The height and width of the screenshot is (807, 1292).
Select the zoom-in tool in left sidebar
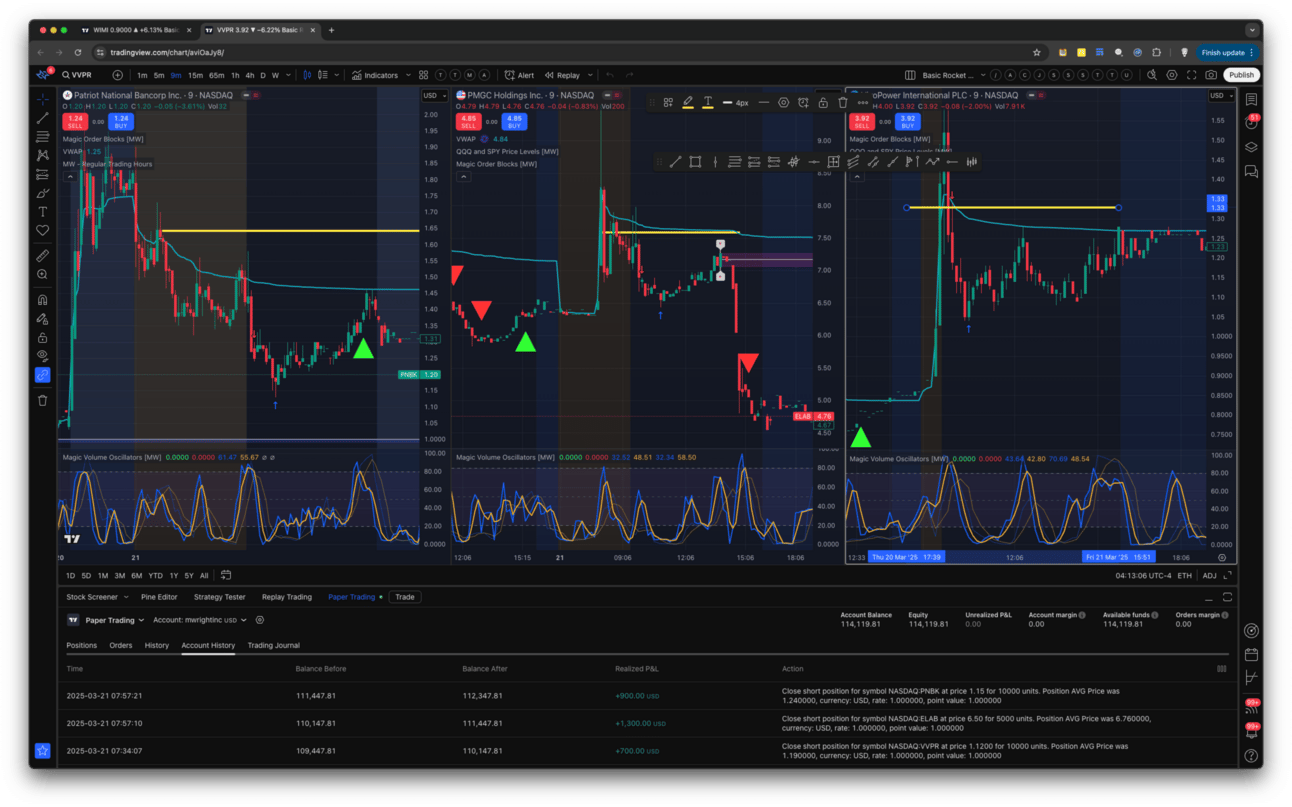42,274
